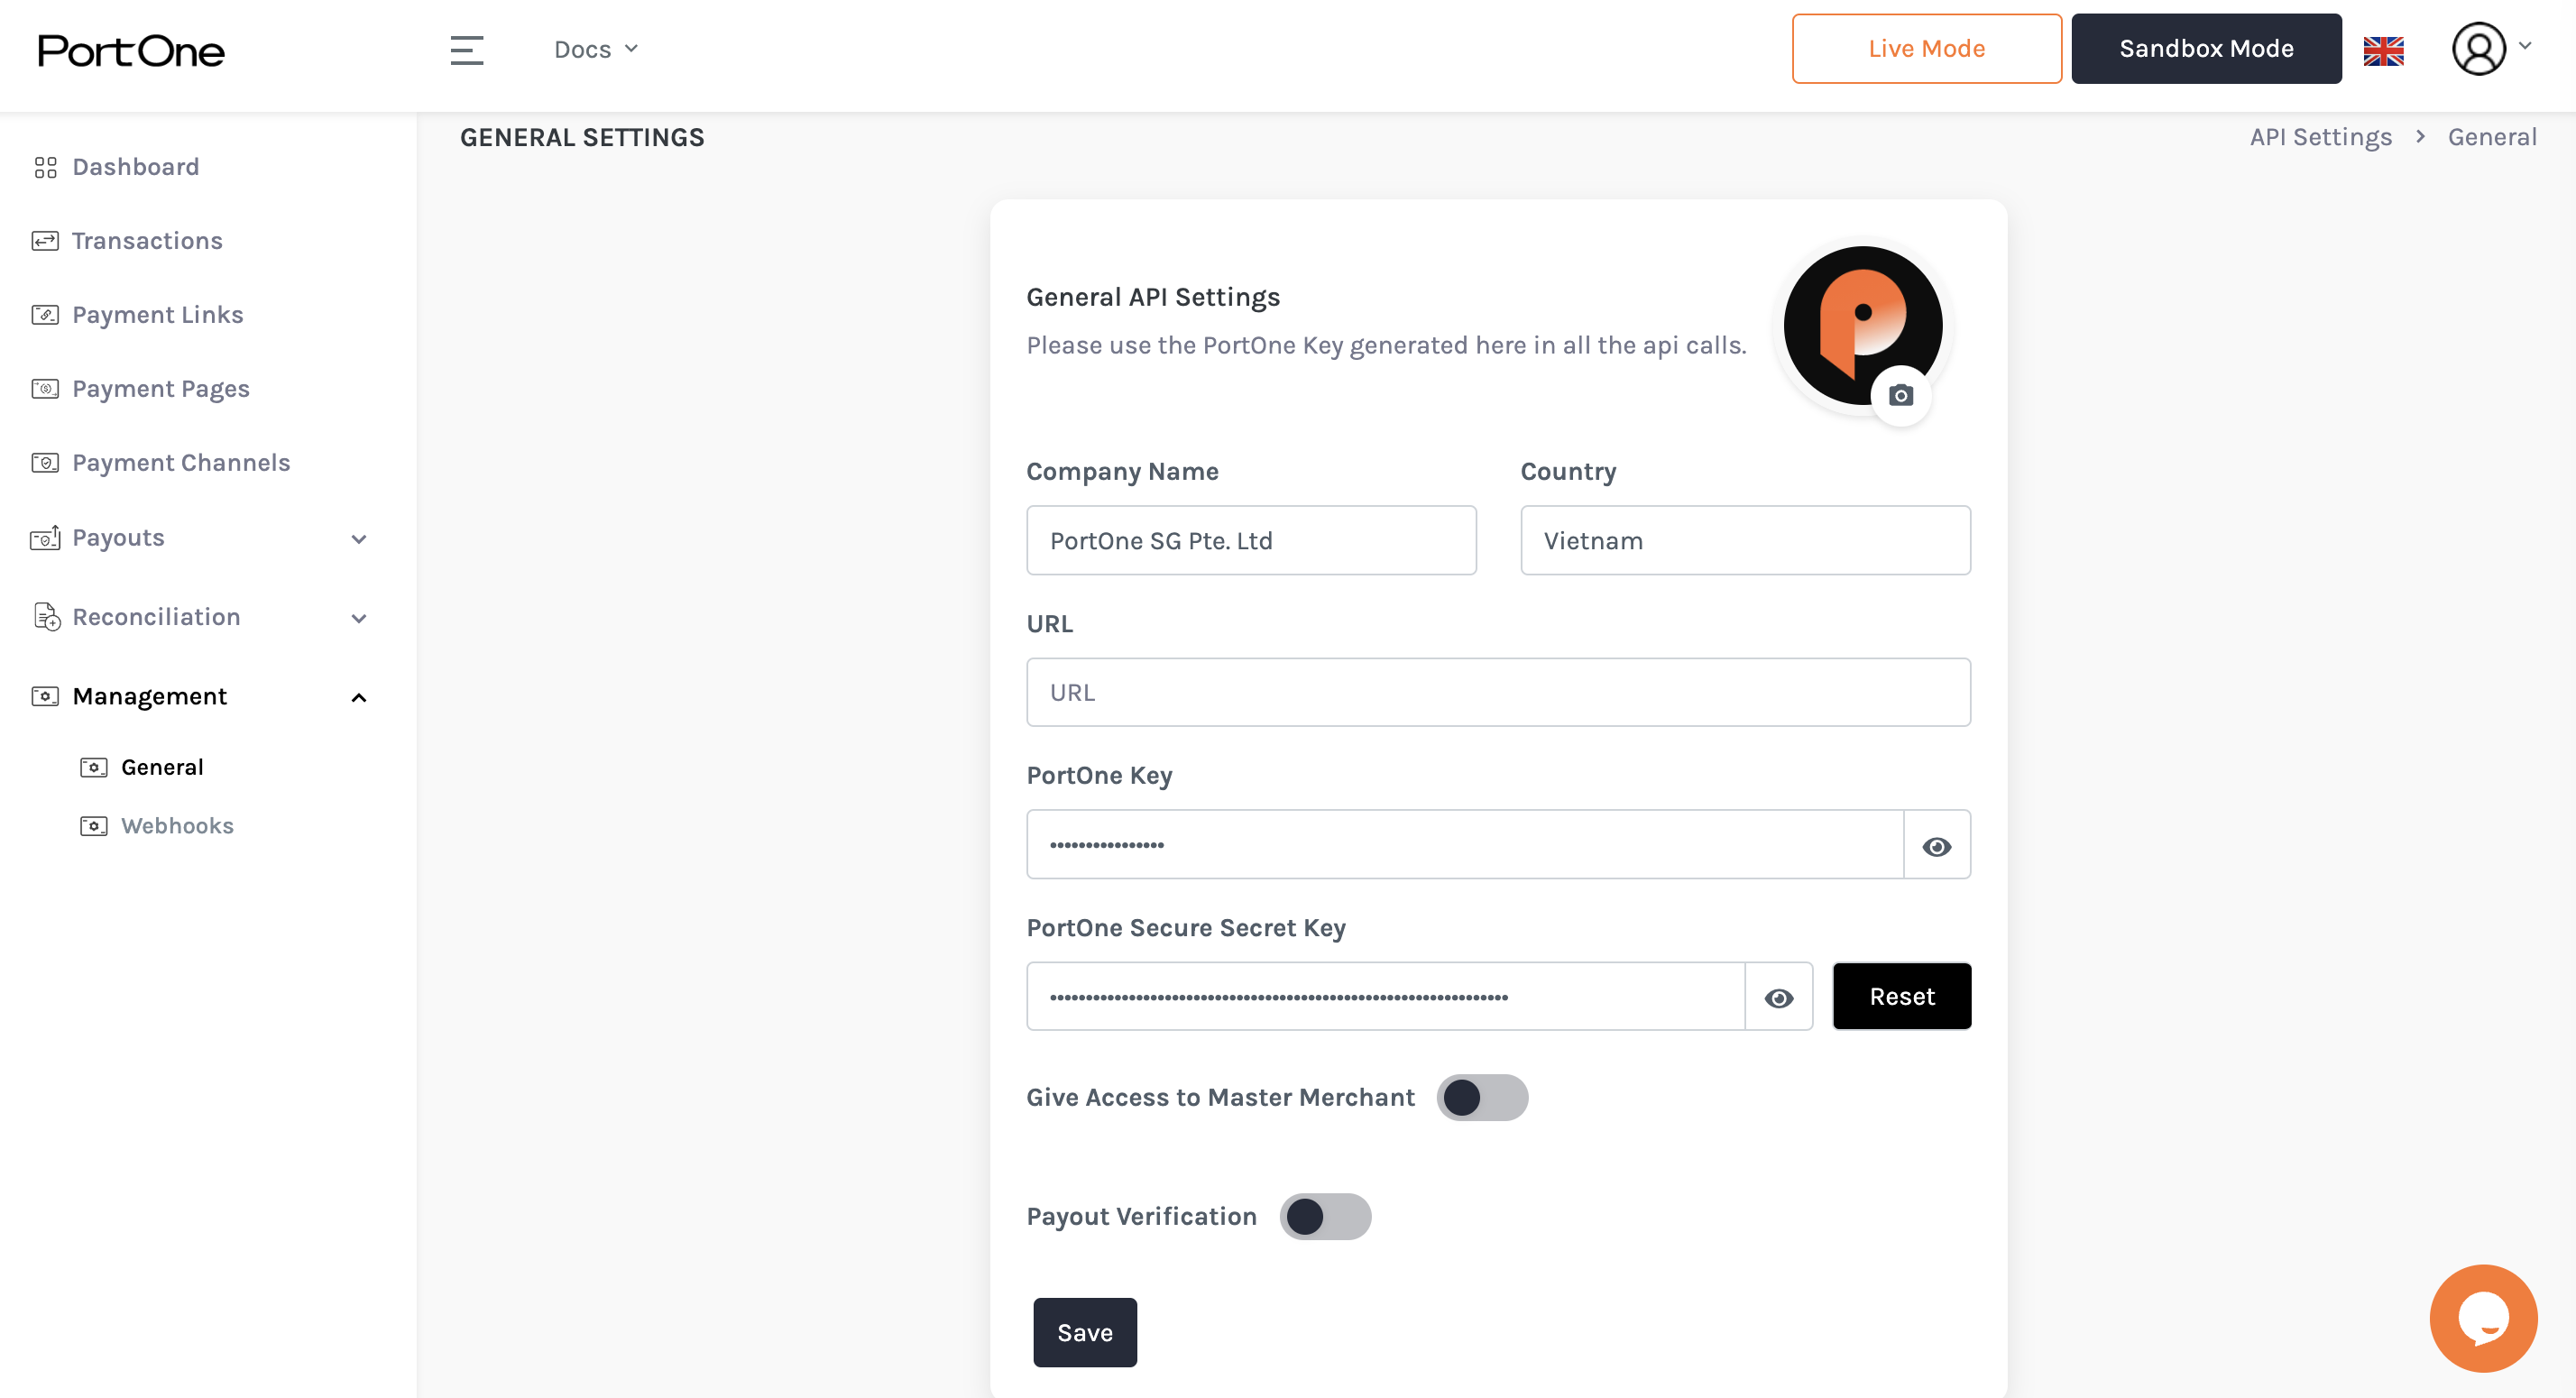Switch to Live Mode
Image resolution: width=2576 pixels, height=1398 pixels.
pyautogui.click(x=1926, y=48)
